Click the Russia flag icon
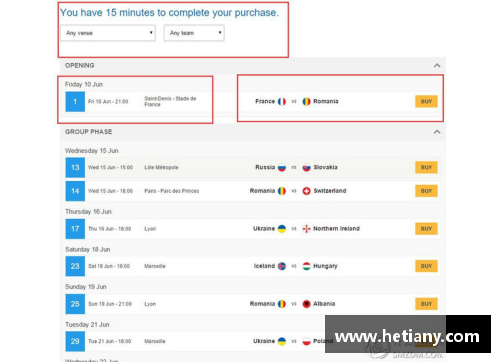500x362 pixels. [282, 167]
